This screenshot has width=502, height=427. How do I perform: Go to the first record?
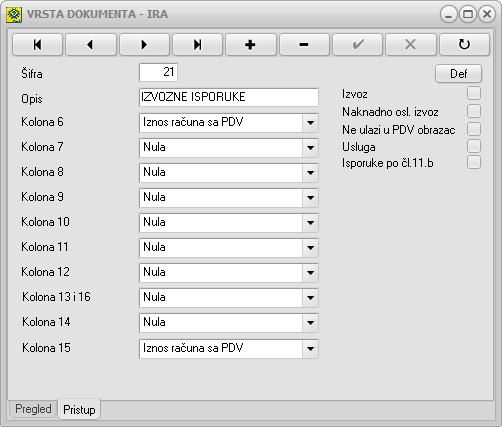37,44
